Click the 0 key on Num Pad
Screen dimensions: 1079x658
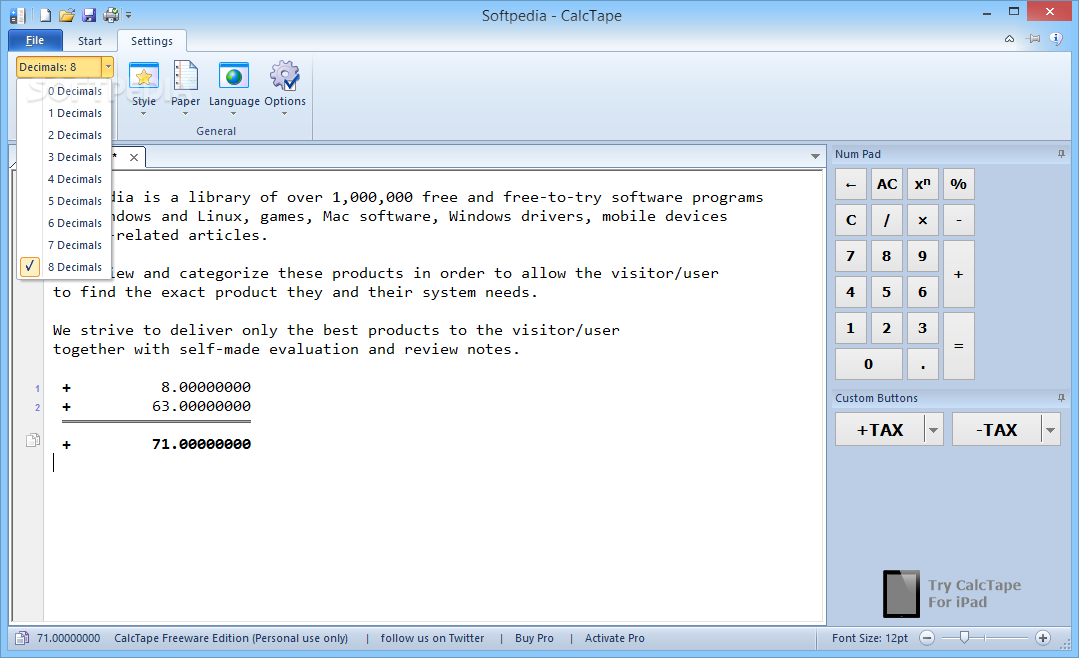(869, 364)
